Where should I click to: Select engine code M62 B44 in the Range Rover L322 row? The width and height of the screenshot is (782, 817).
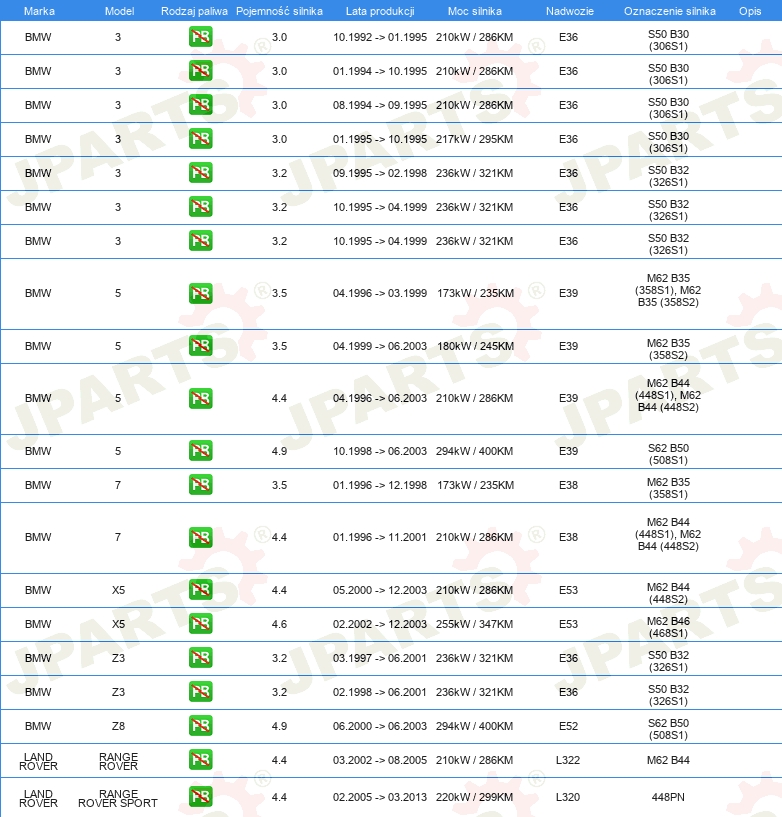(668, 760)
